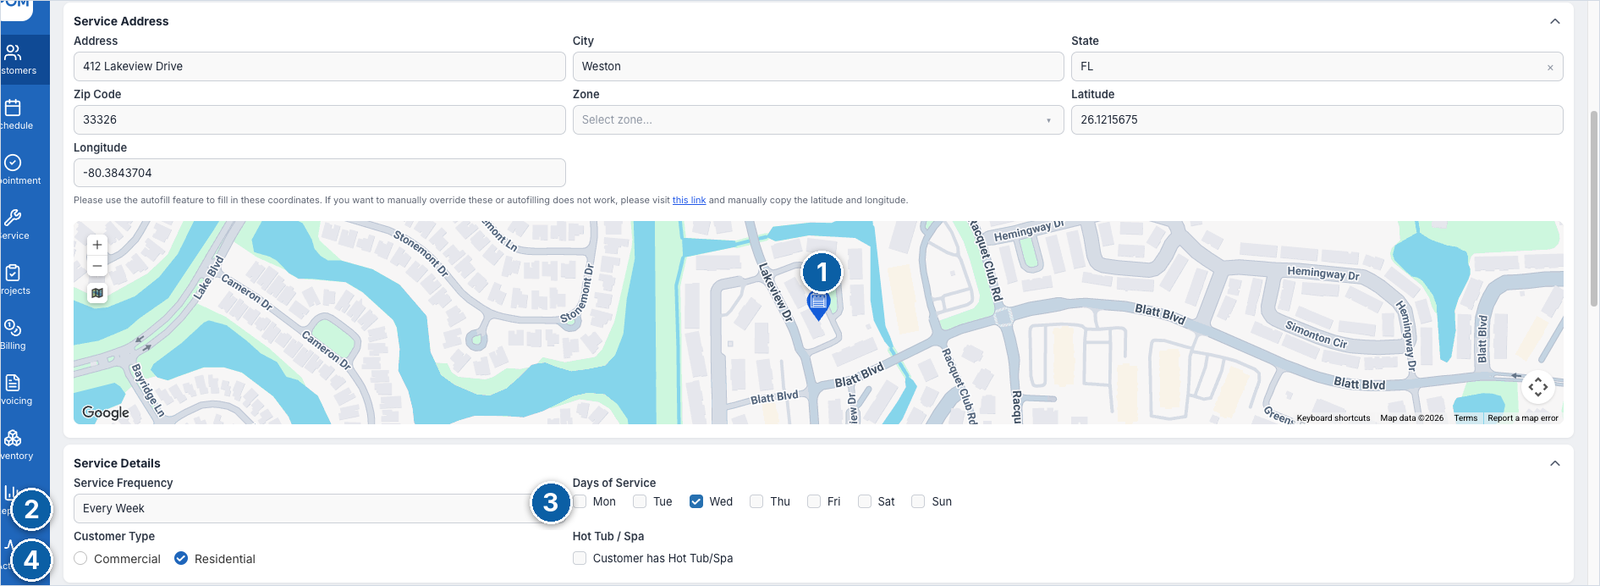Open 'this link' for coordinates

tap(689, 200)
